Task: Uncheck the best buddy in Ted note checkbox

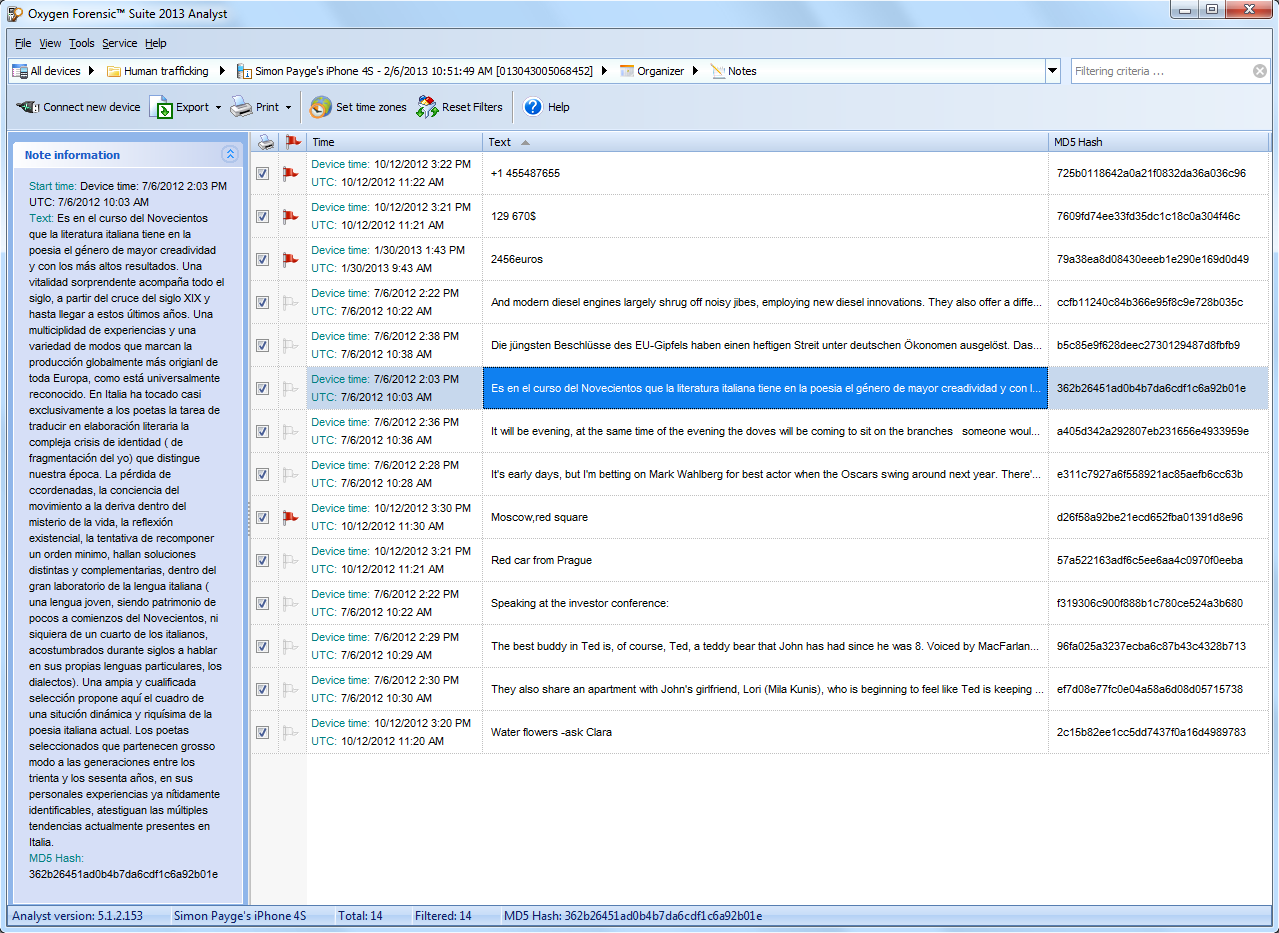Action: point(263,646)
